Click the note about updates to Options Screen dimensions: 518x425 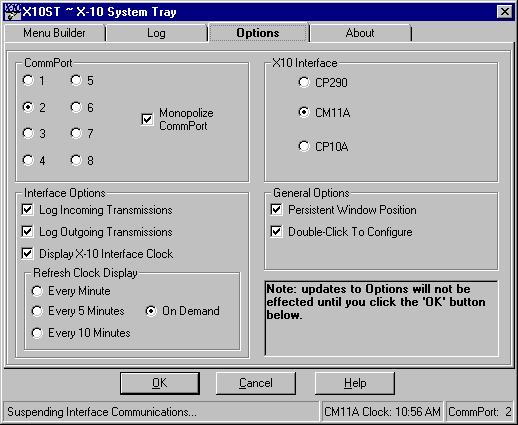click(x=381, y=319)
